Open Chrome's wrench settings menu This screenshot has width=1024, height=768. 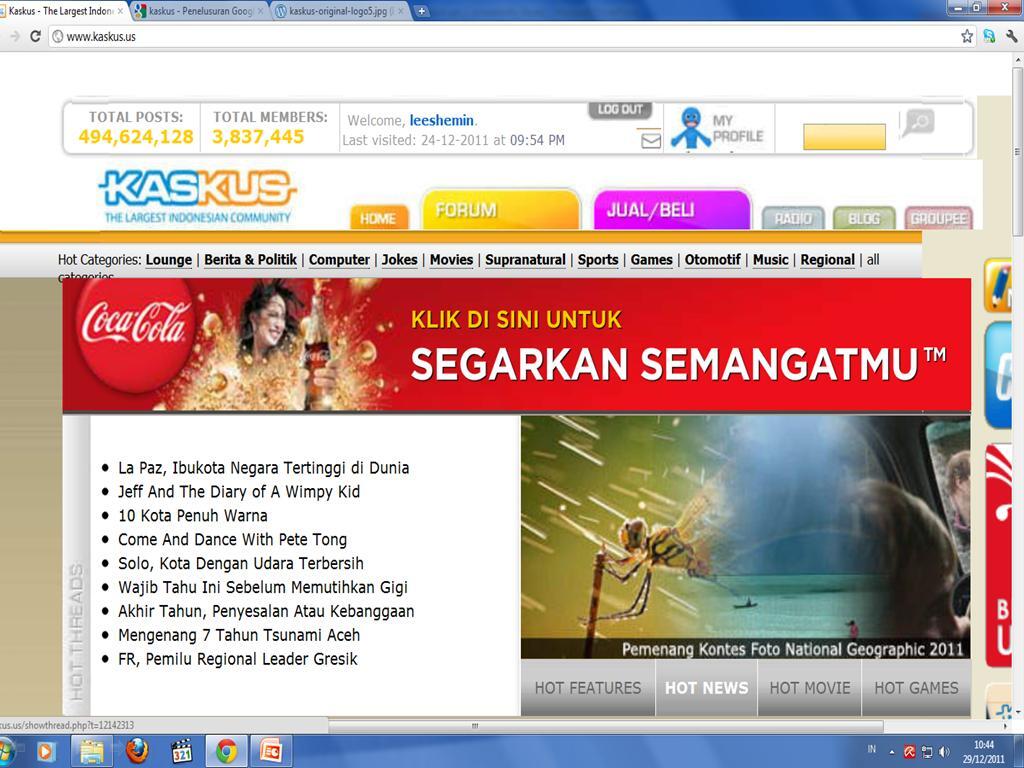click(x=1011, y=36)
